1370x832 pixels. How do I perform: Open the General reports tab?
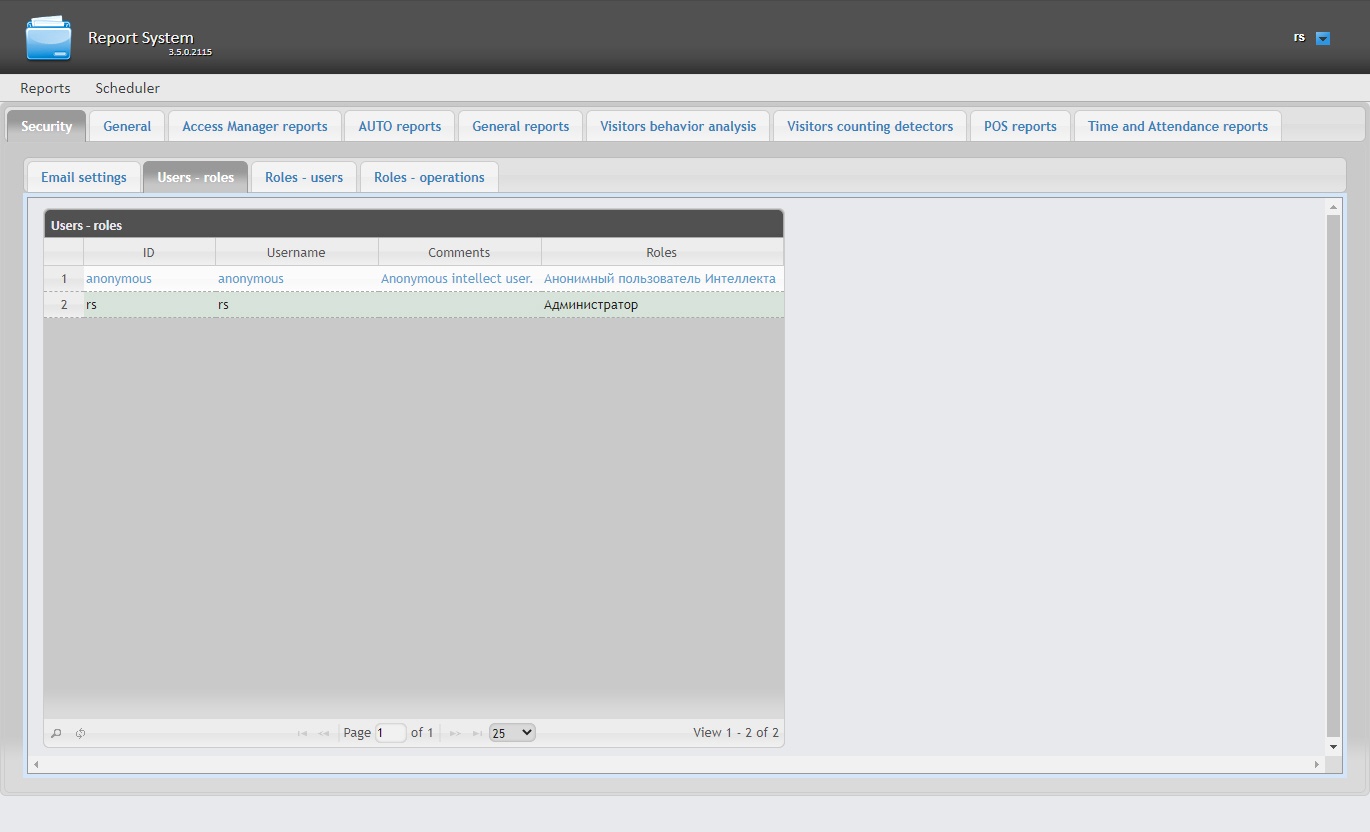pyautogui.click(x=521, y=126)
